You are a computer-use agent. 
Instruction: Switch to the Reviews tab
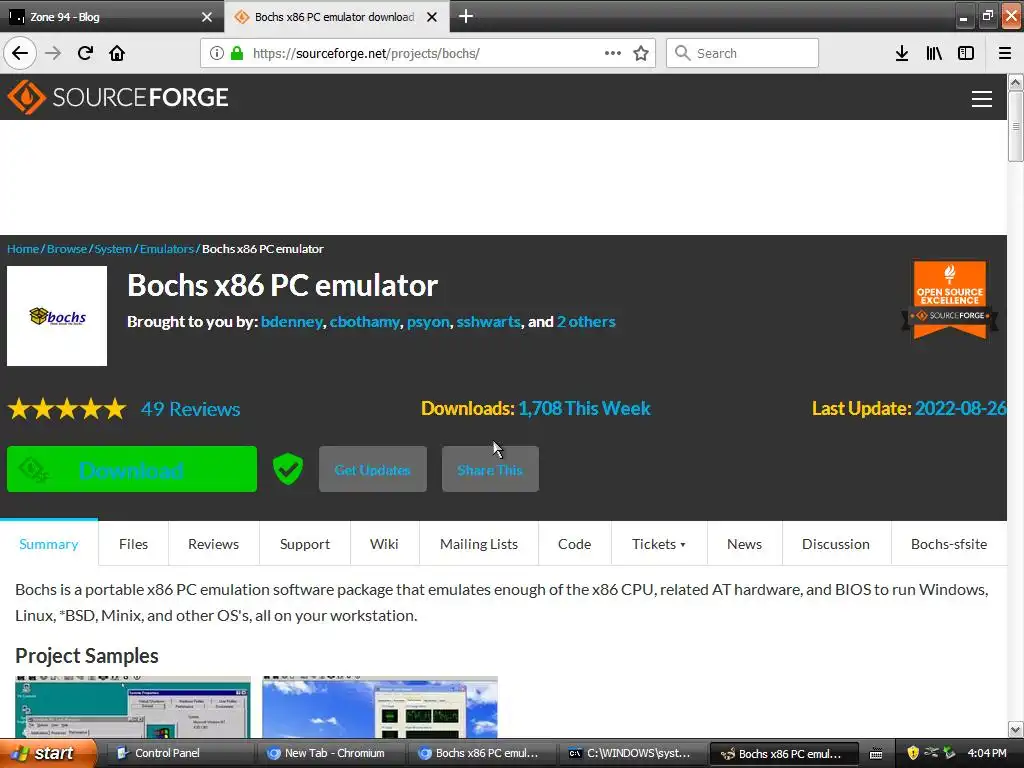(x=214, y=544)
